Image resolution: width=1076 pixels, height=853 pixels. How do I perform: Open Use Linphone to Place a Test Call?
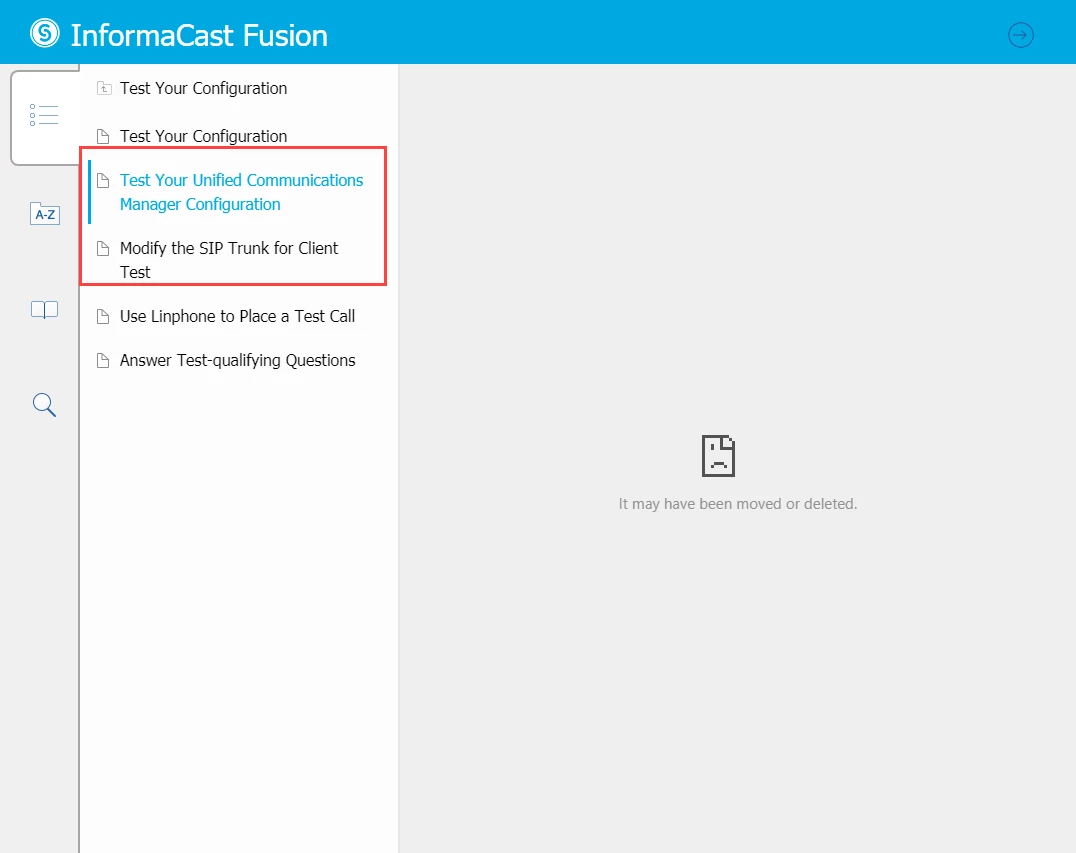coord(237,316)
